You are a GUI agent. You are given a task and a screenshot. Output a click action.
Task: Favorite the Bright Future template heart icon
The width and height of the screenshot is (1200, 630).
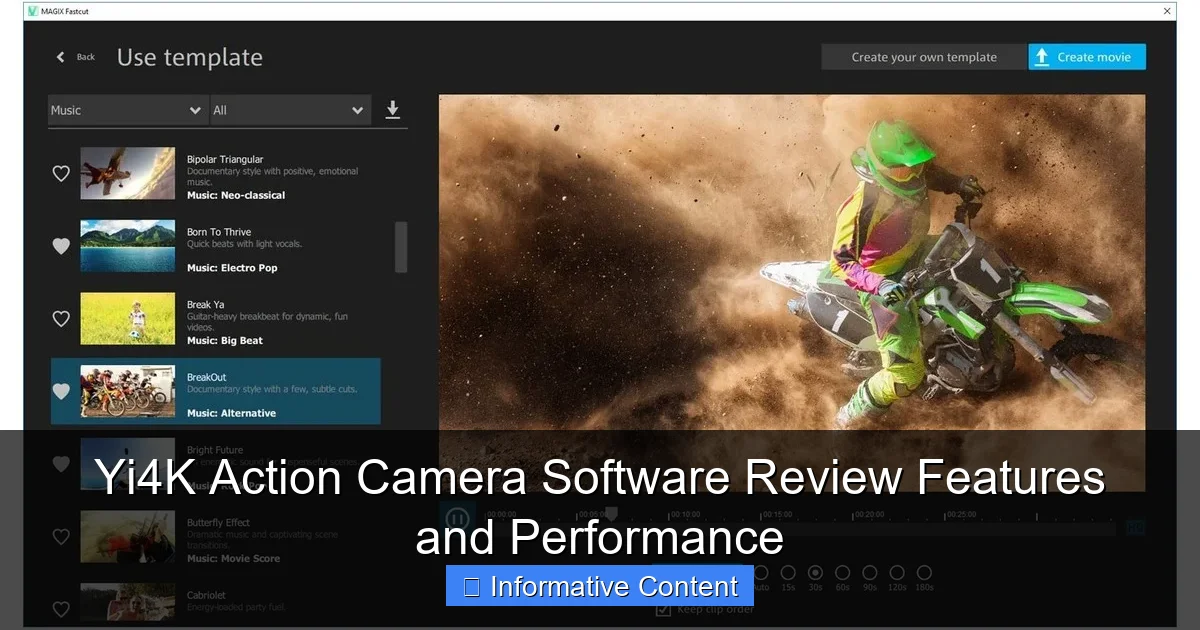(x=60, y=463)
